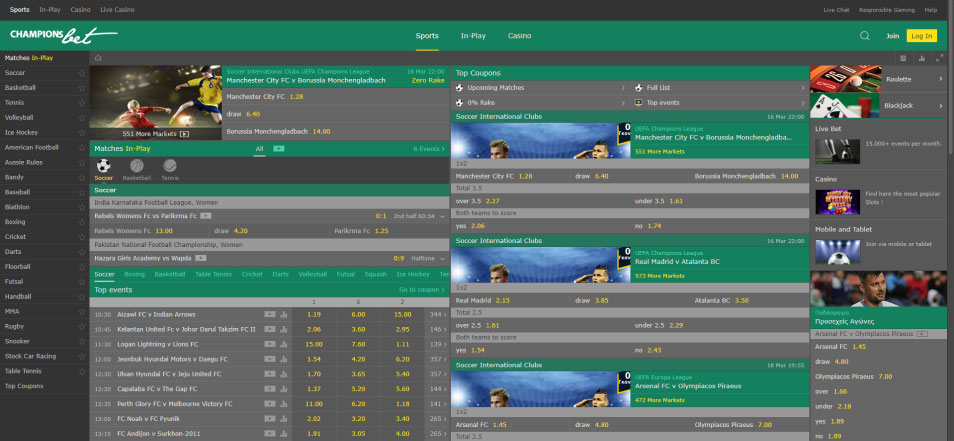The image size is (954, 441).
Task: Open stats icon for Aizawl FC v Indian Arrows
Action: pos(283,314)
